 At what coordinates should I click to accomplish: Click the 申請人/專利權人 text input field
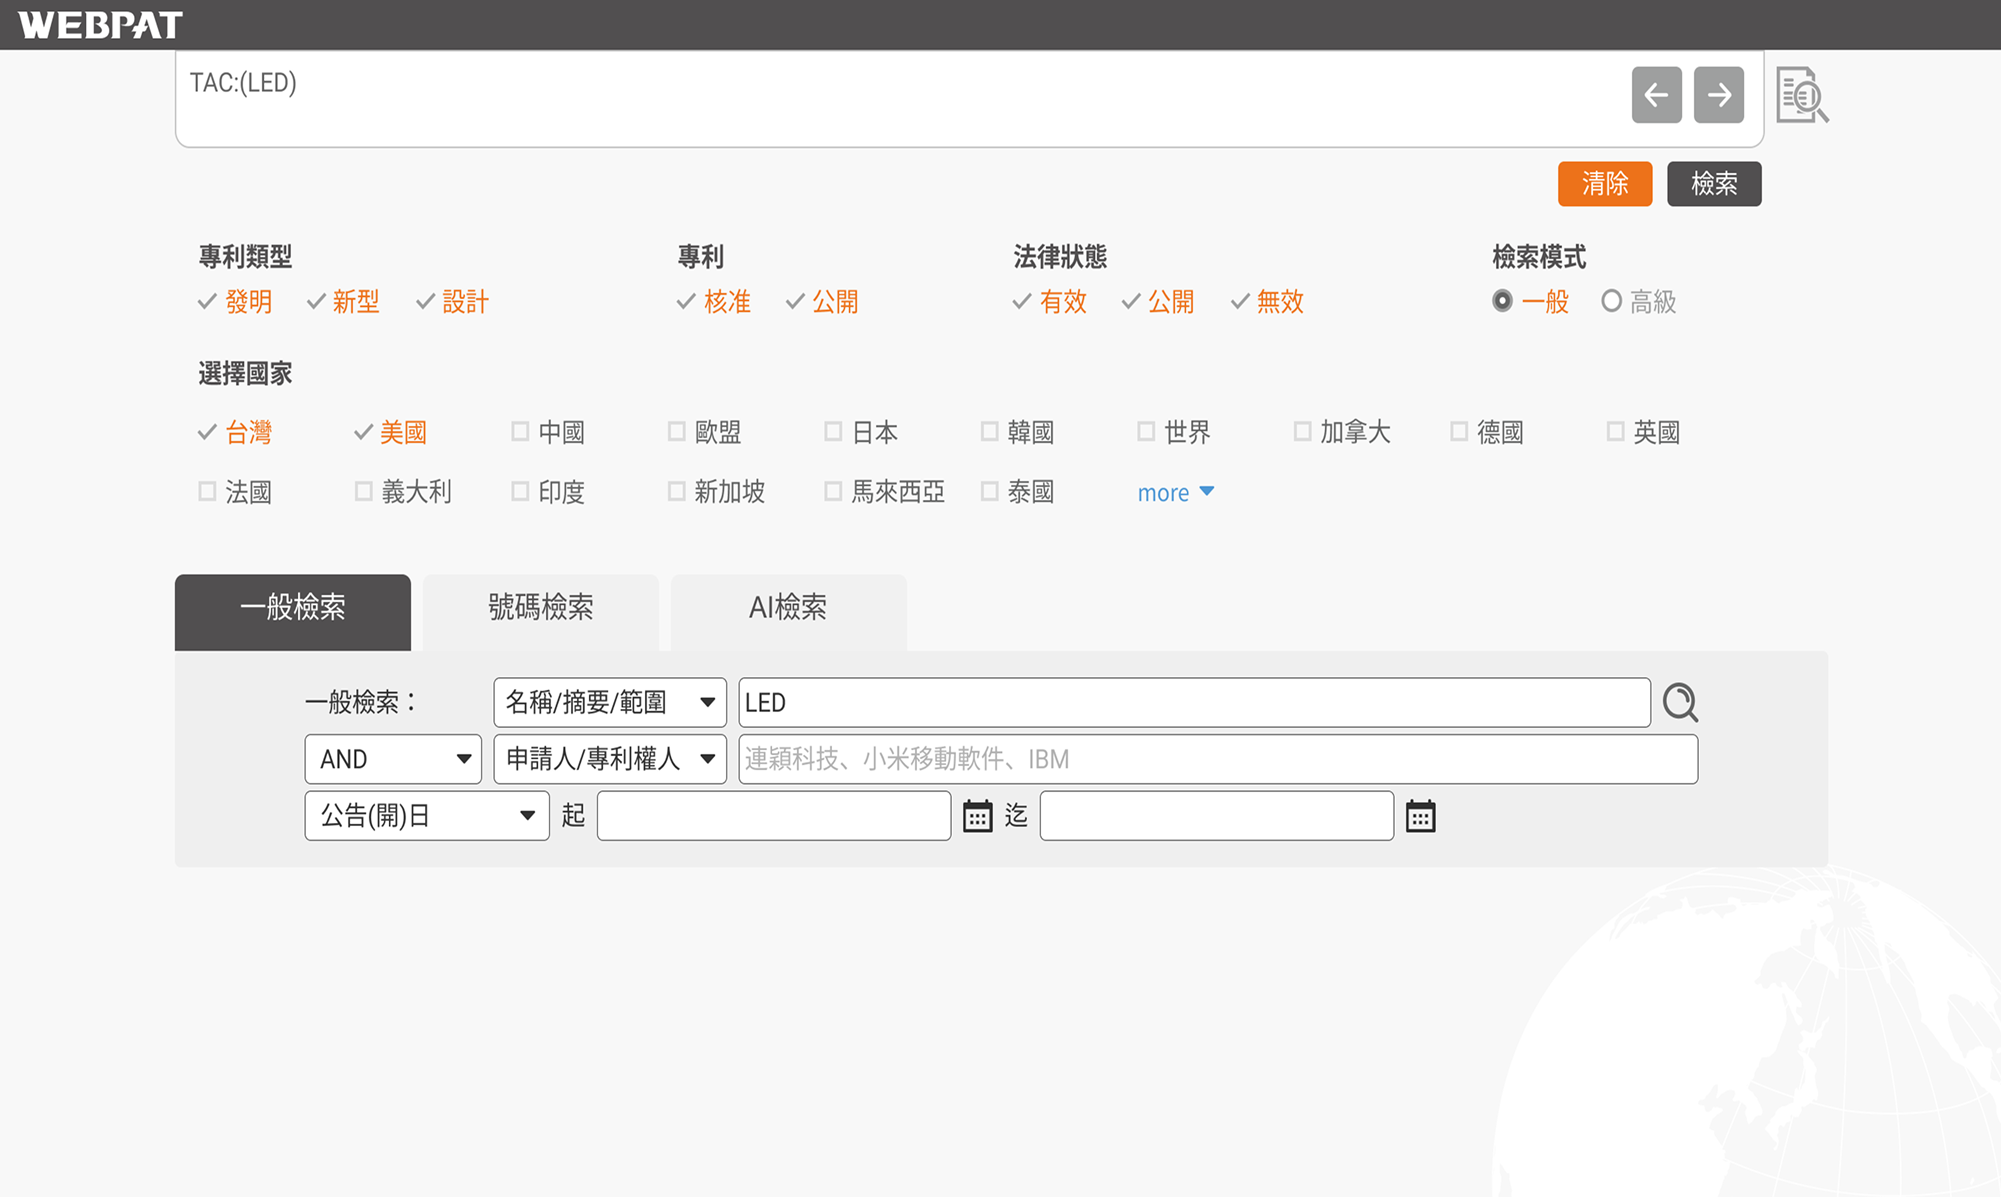(x=1217, y=759)
